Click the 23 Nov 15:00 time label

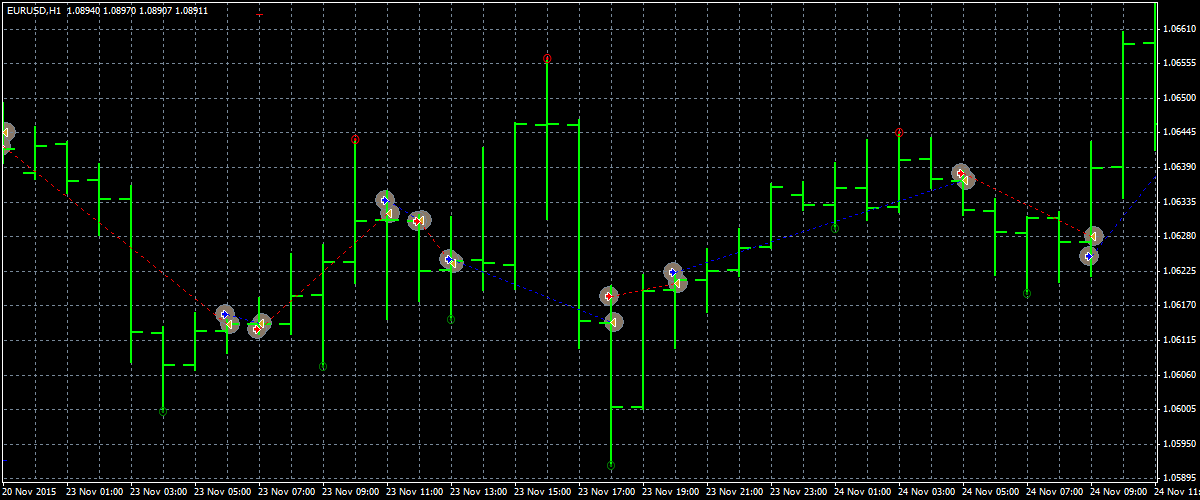542,492
